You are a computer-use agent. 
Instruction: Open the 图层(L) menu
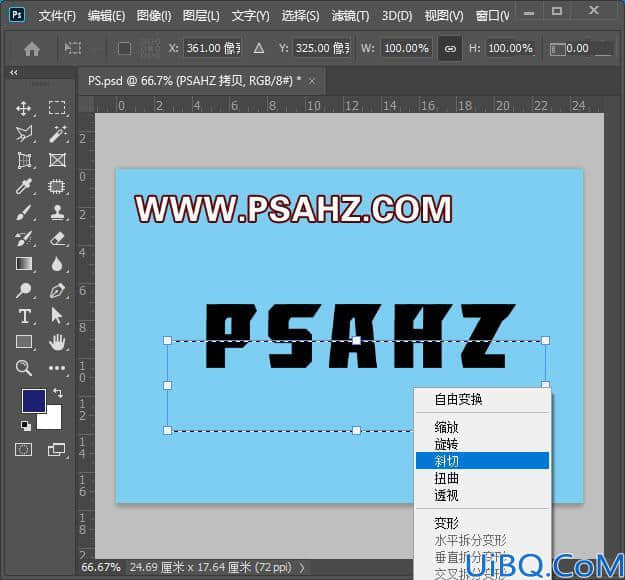click(x=201, y=16)
